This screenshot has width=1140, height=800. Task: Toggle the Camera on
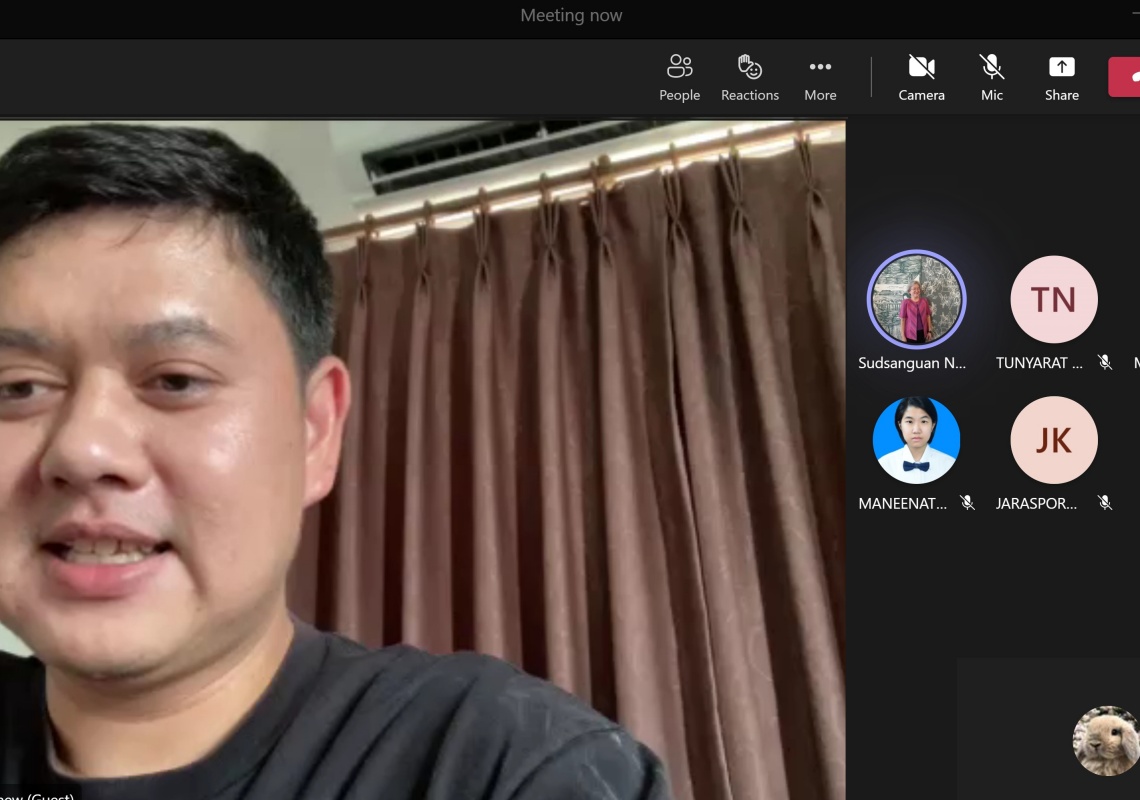[x=921, y=78]
